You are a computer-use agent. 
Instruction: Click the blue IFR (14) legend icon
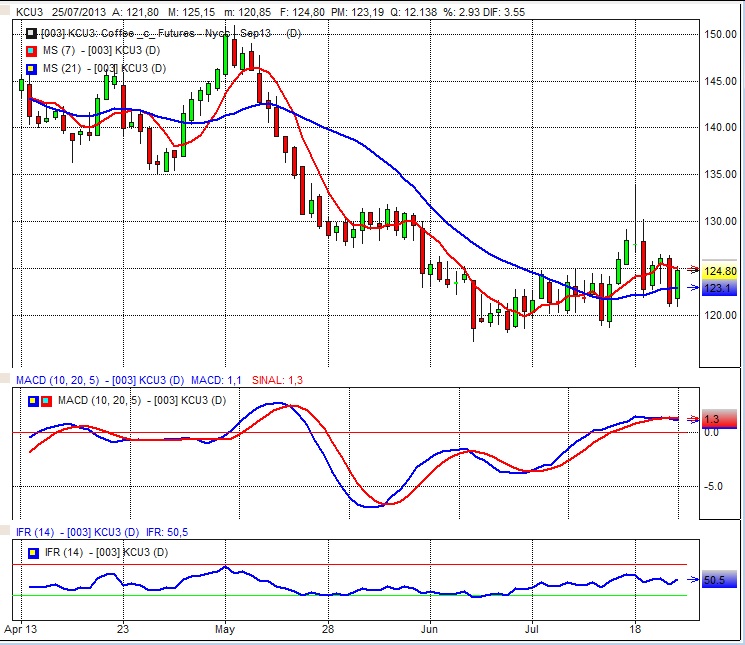[x=32, y=552]
